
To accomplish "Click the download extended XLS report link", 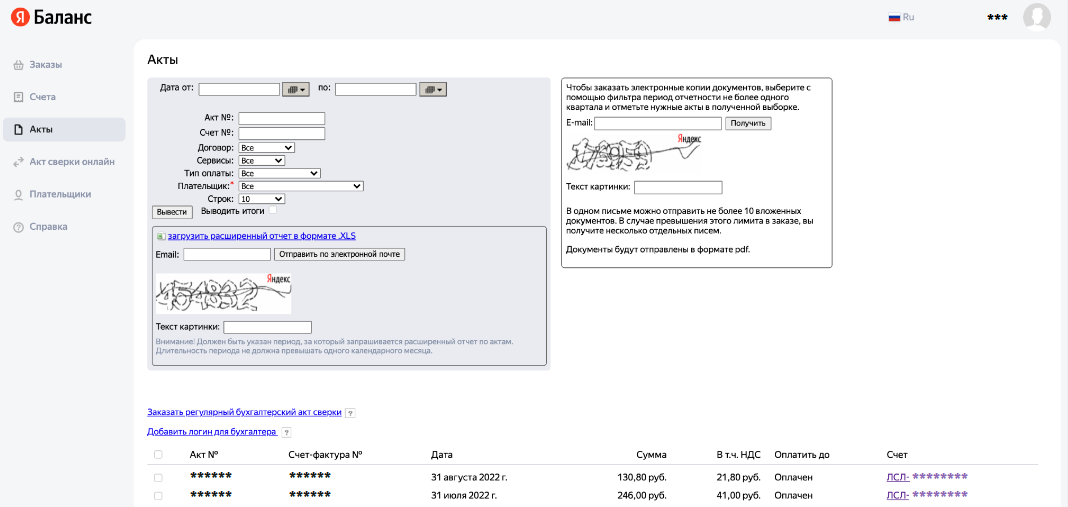I will tap(261, 236).
